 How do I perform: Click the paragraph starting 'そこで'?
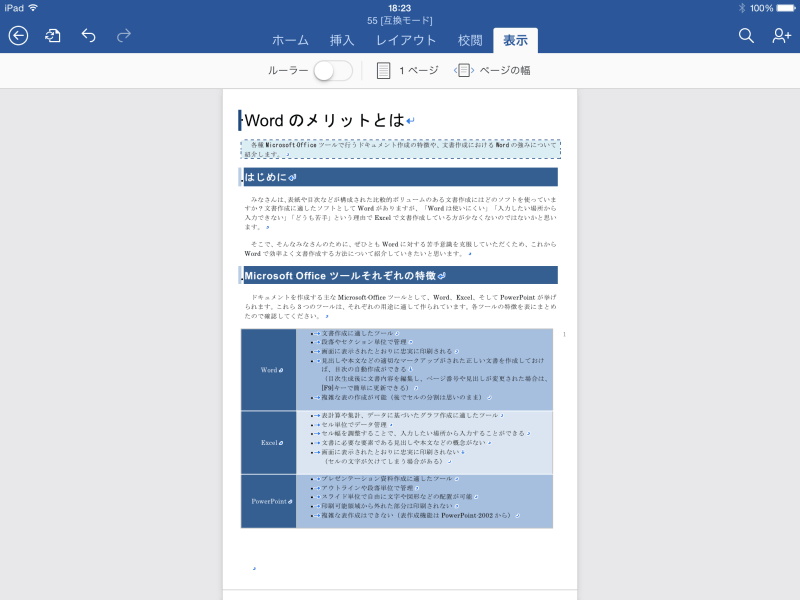(x=400, y=248)
